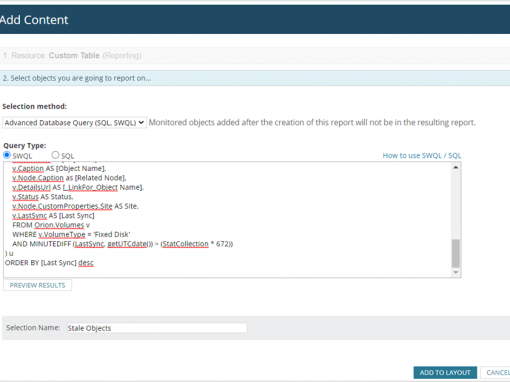
Task: Place cursor on the WHERE v.VolumeType line
Action: [x=71, y=234]
